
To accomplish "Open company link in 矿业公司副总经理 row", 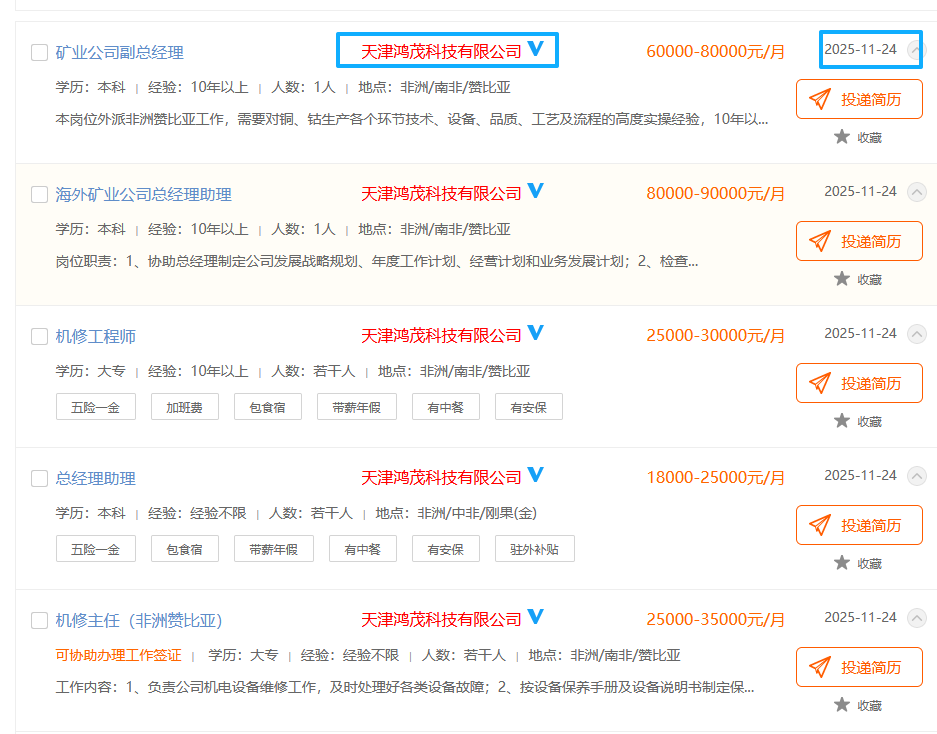I will (x=441, y=51).
